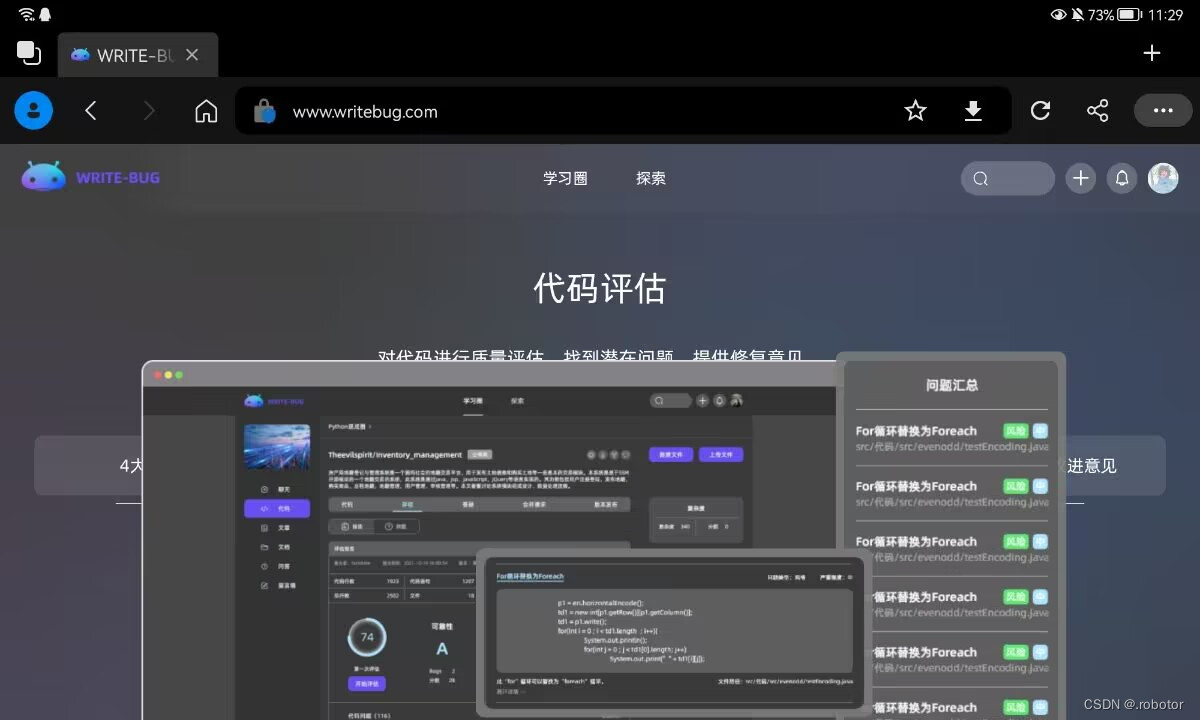1200x720 pixels.
Task: Click 文章 in the preview sidebar
Action: click(x=277, y=527)
